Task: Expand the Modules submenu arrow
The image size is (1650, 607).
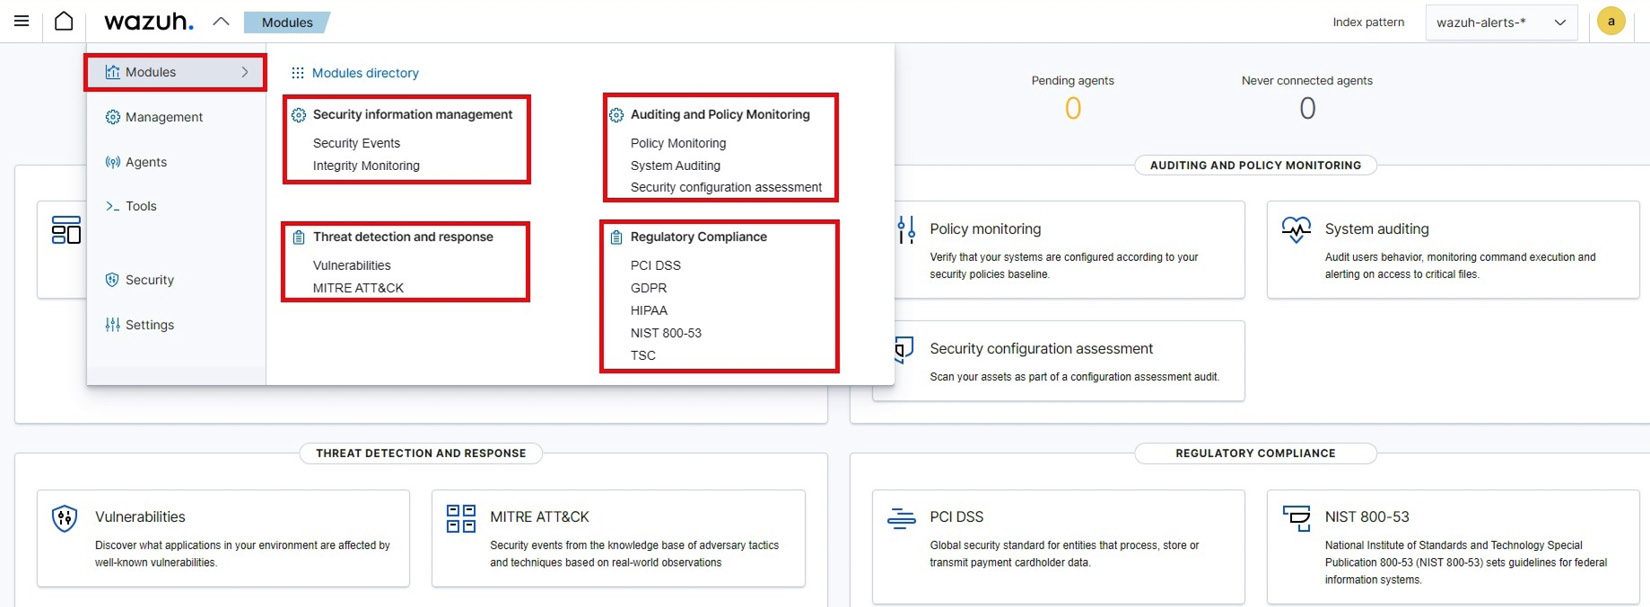Action: [x=245, y=72]
